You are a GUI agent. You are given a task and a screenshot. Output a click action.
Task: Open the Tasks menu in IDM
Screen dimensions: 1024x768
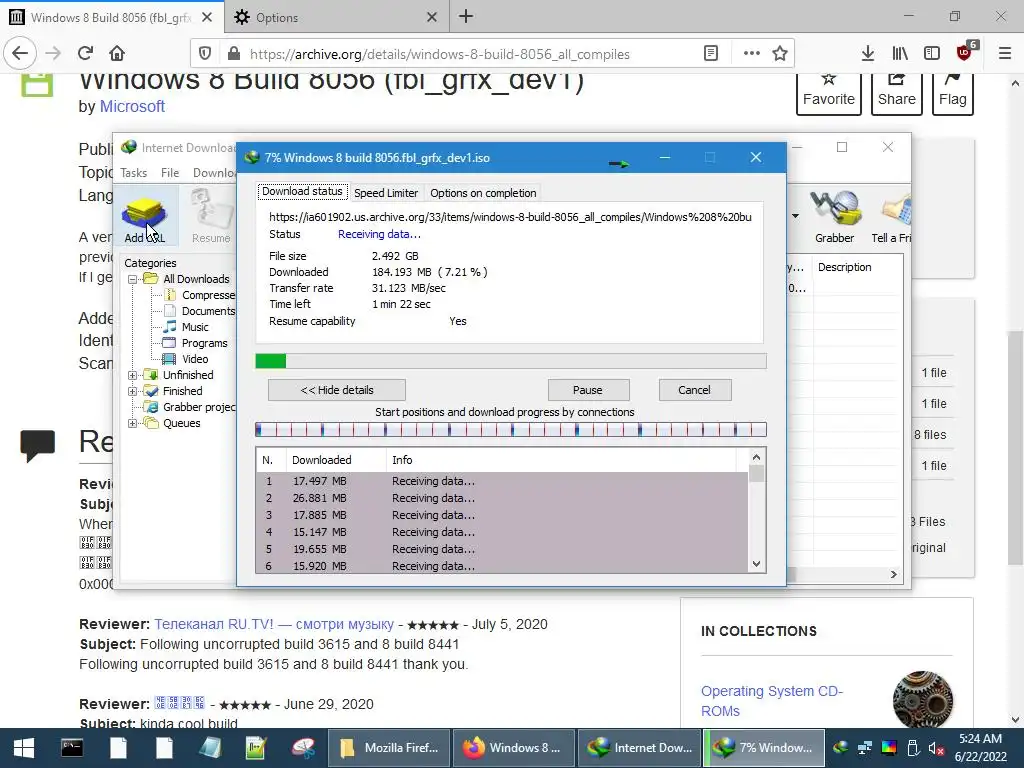coord(133,172)
